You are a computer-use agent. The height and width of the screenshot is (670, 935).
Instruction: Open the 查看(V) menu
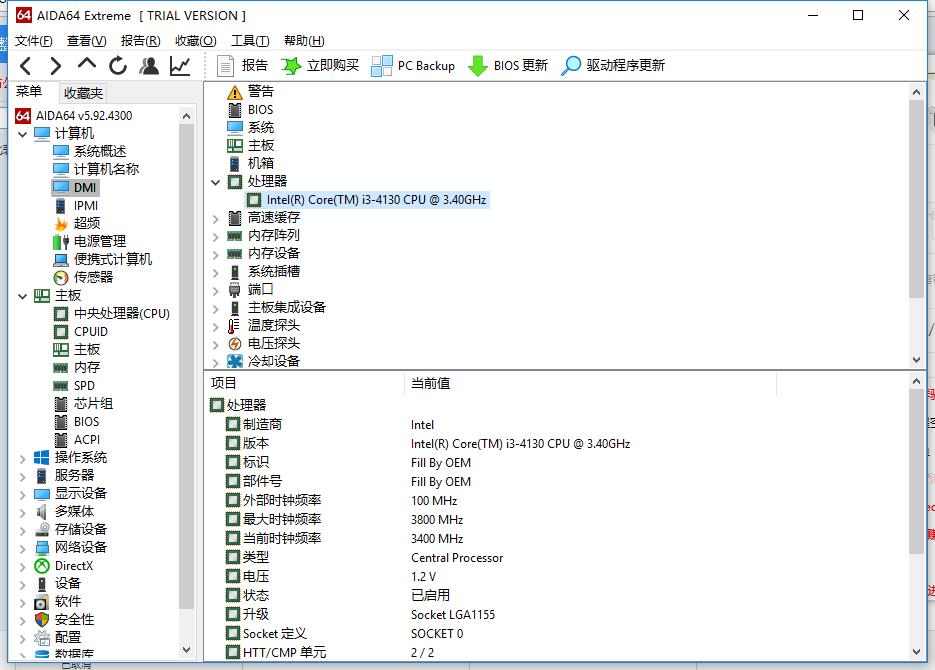pos(86,41)
